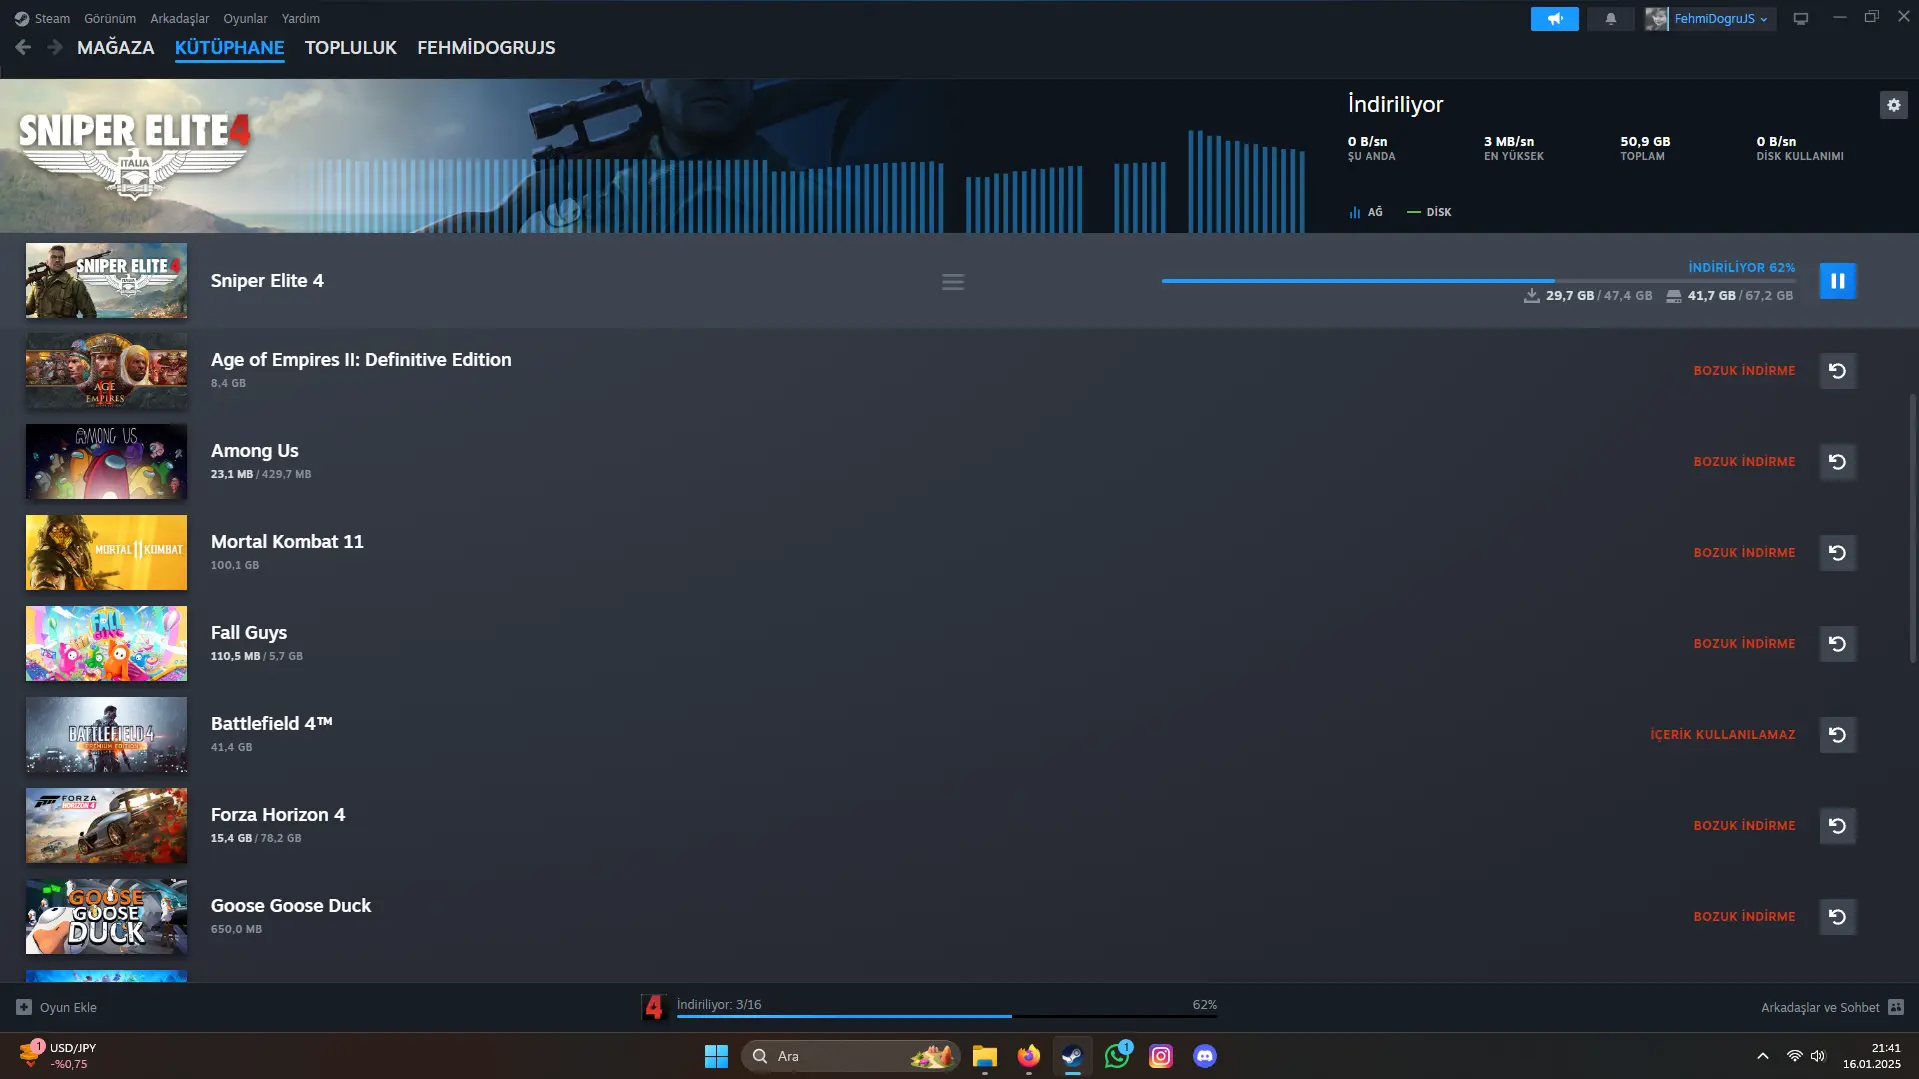The height and width of the screenshot is (1079, 1919).
Task: Open the FEHMİDOGRUJS profile tab
Action: [486, 47]
